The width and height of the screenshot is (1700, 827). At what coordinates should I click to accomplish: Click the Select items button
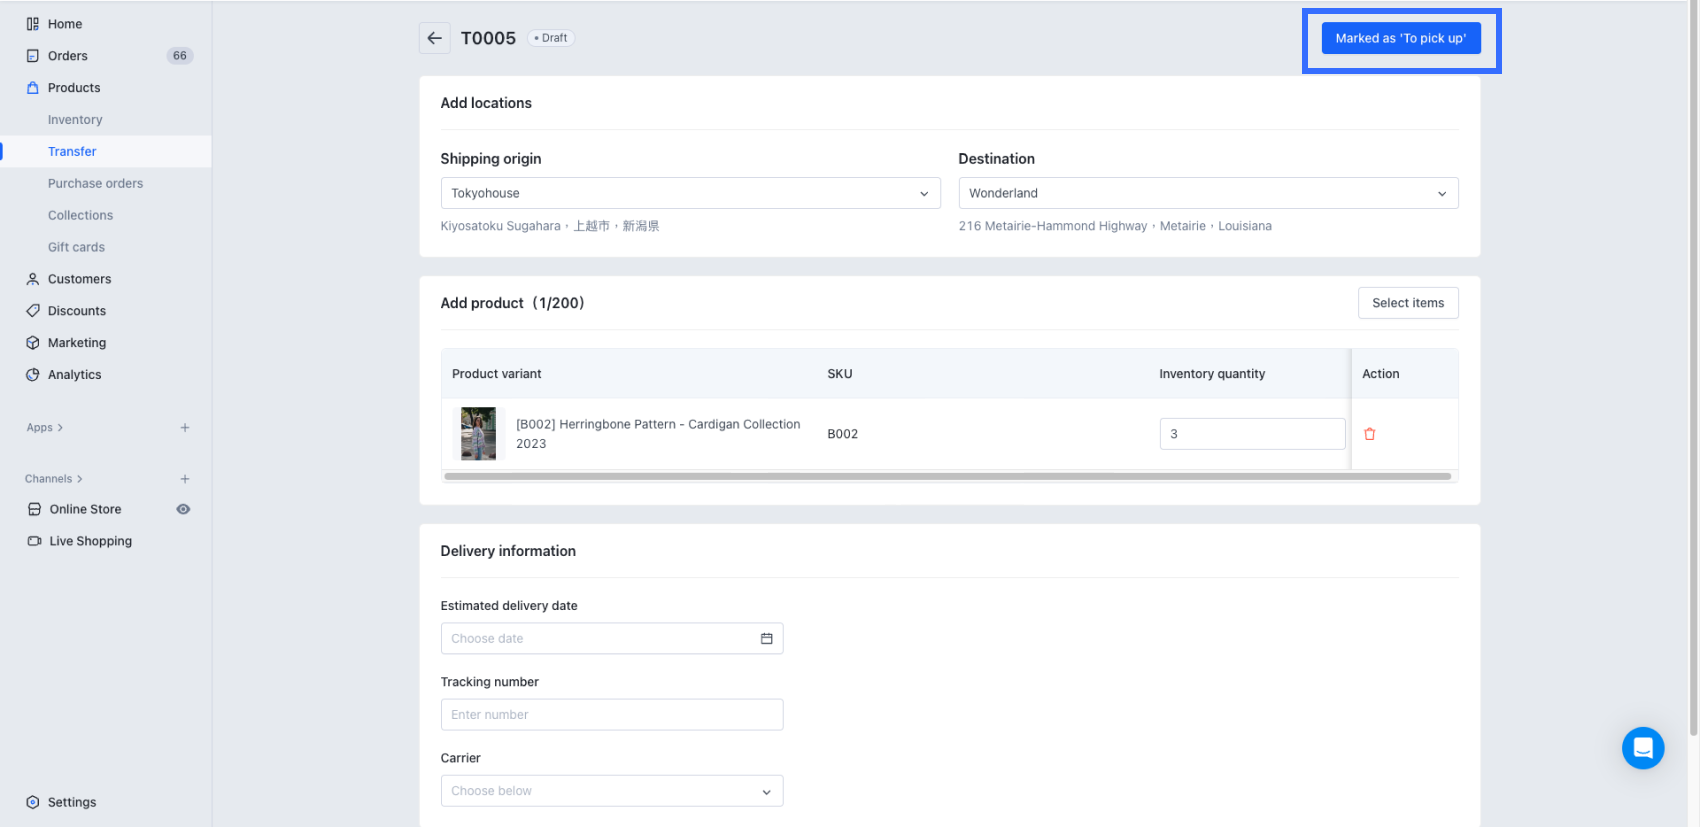[1407, 303]
